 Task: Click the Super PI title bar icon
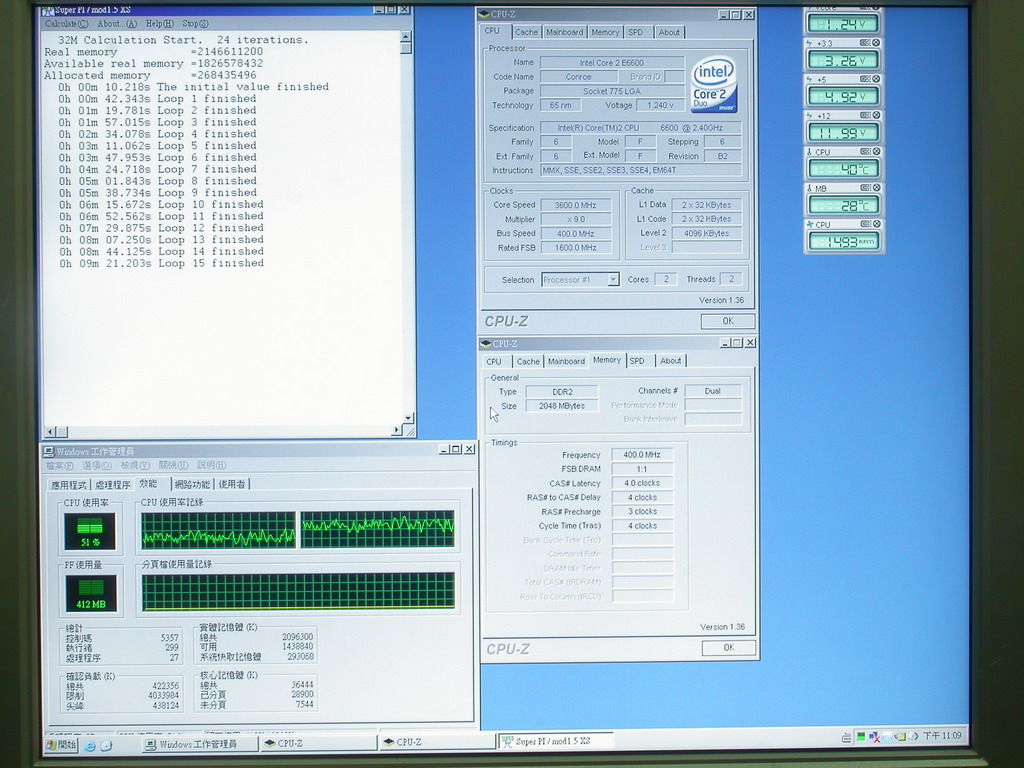tap(48, 10)
